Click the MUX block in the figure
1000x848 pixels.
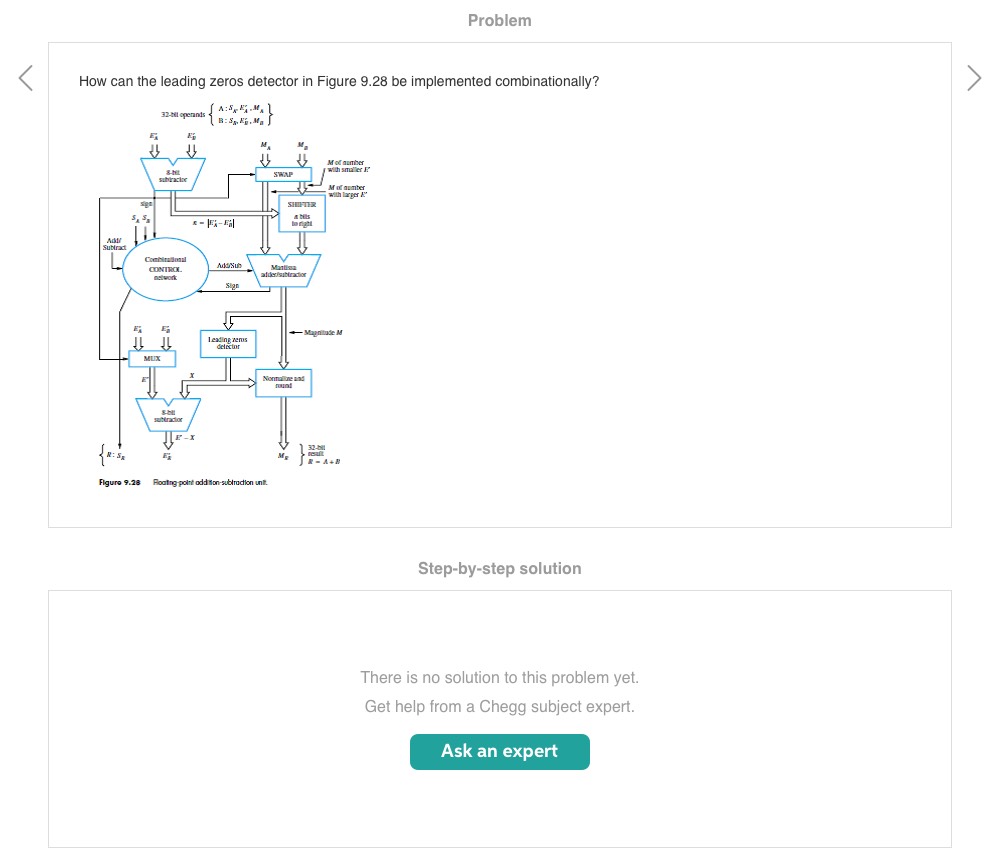coord(152,357)
